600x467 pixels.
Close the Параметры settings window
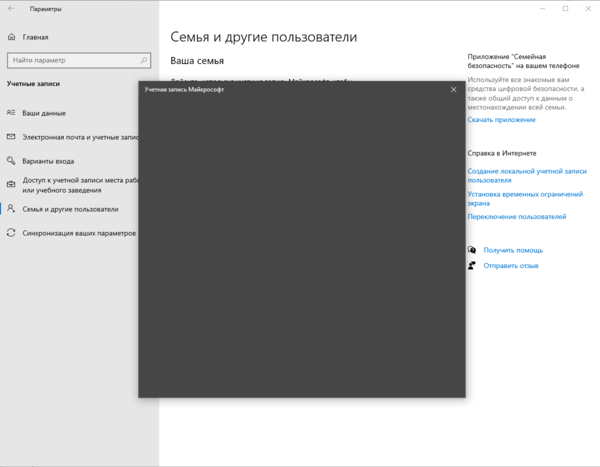tap(589, 9)
